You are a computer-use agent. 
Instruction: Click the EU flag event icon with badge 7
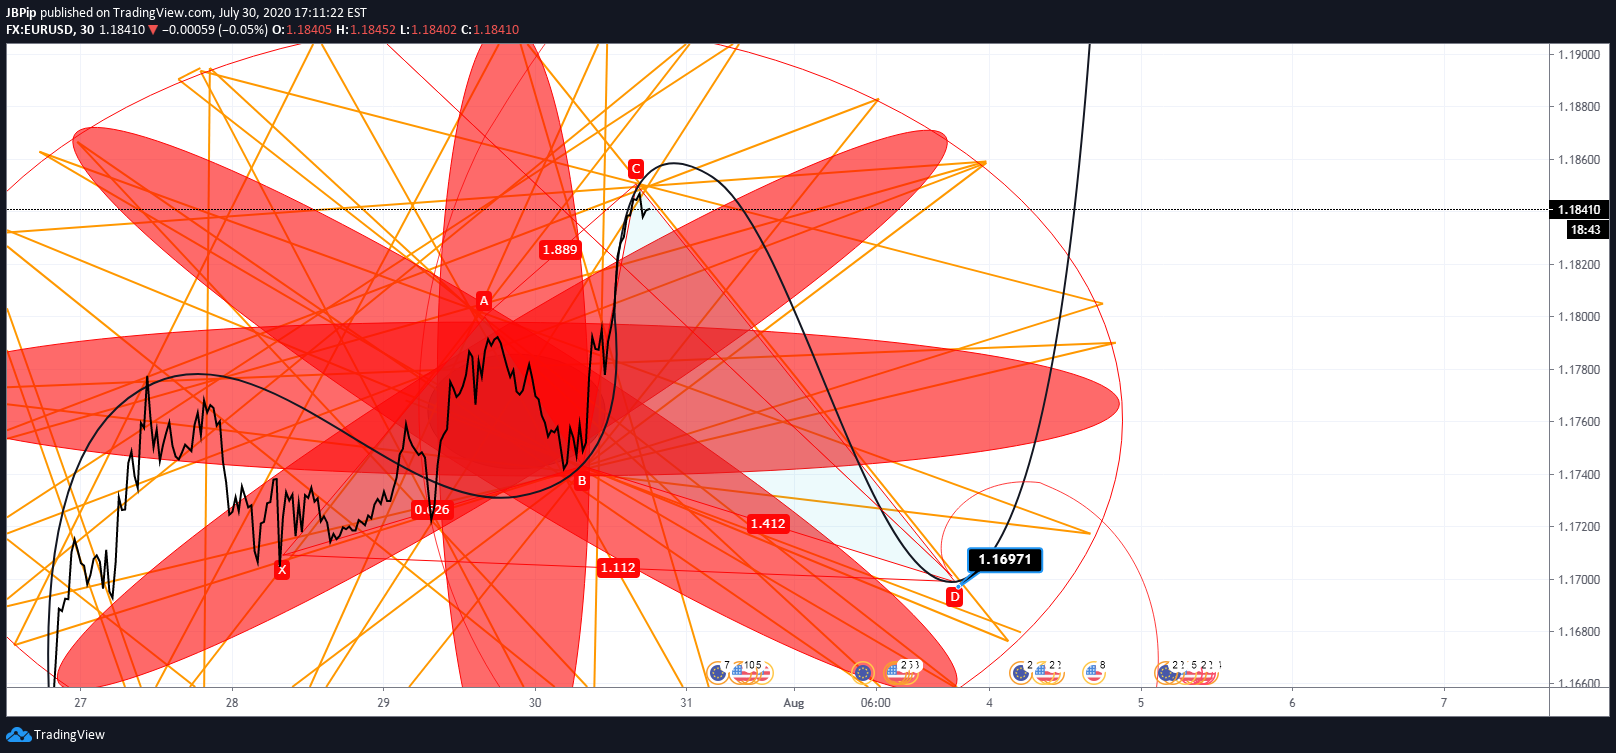(717, 673)
